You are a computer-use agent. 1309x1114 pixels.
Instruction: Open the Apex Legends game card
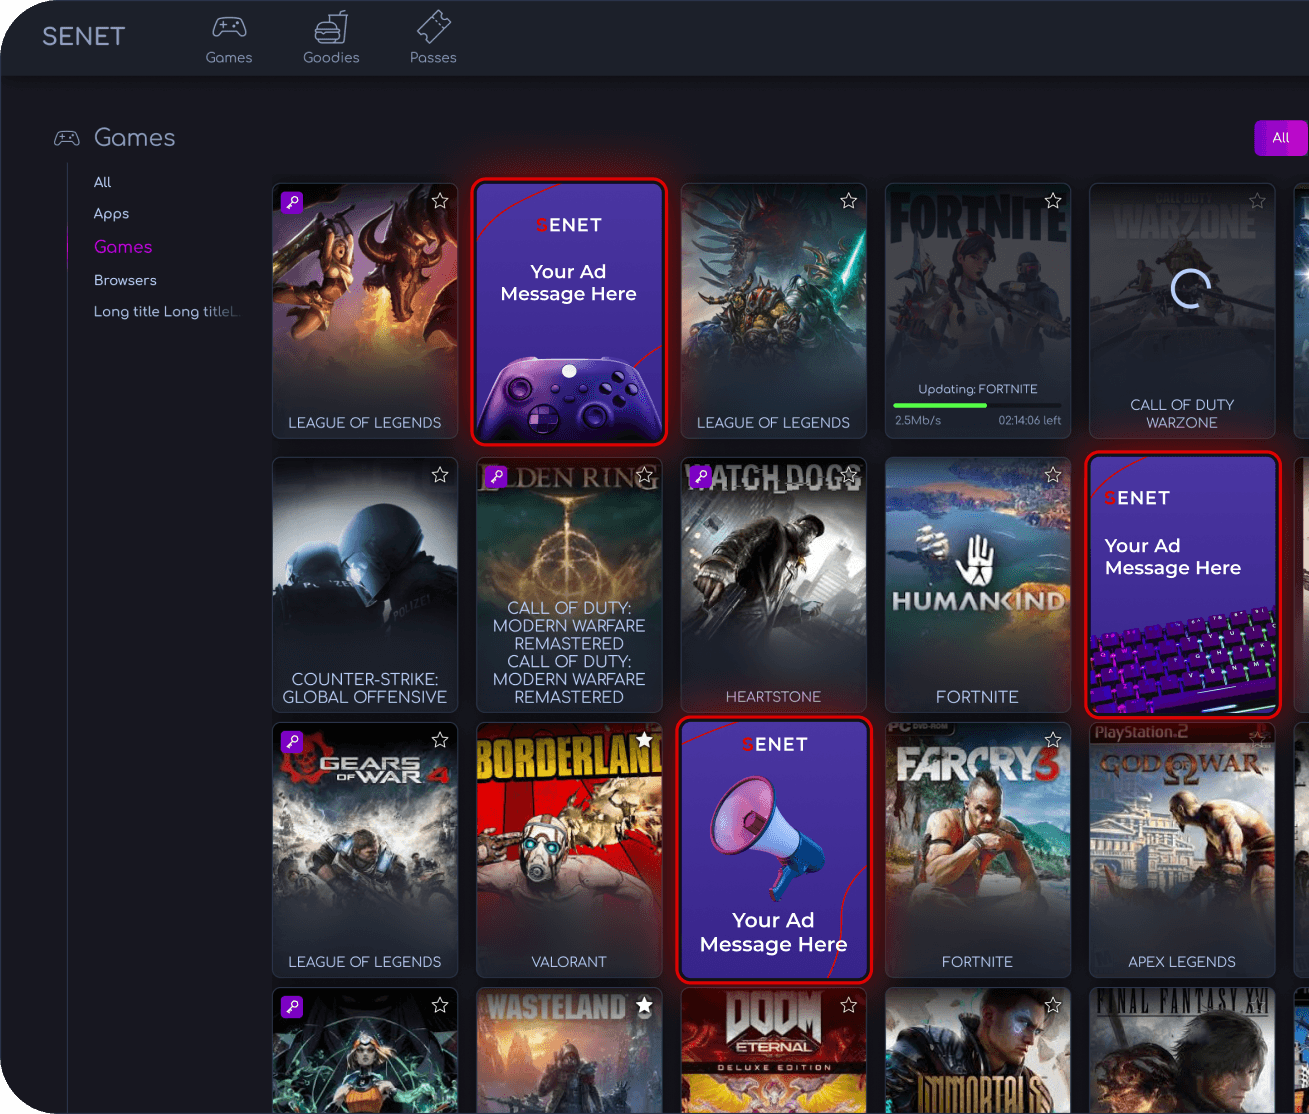tap(1182, 850)
